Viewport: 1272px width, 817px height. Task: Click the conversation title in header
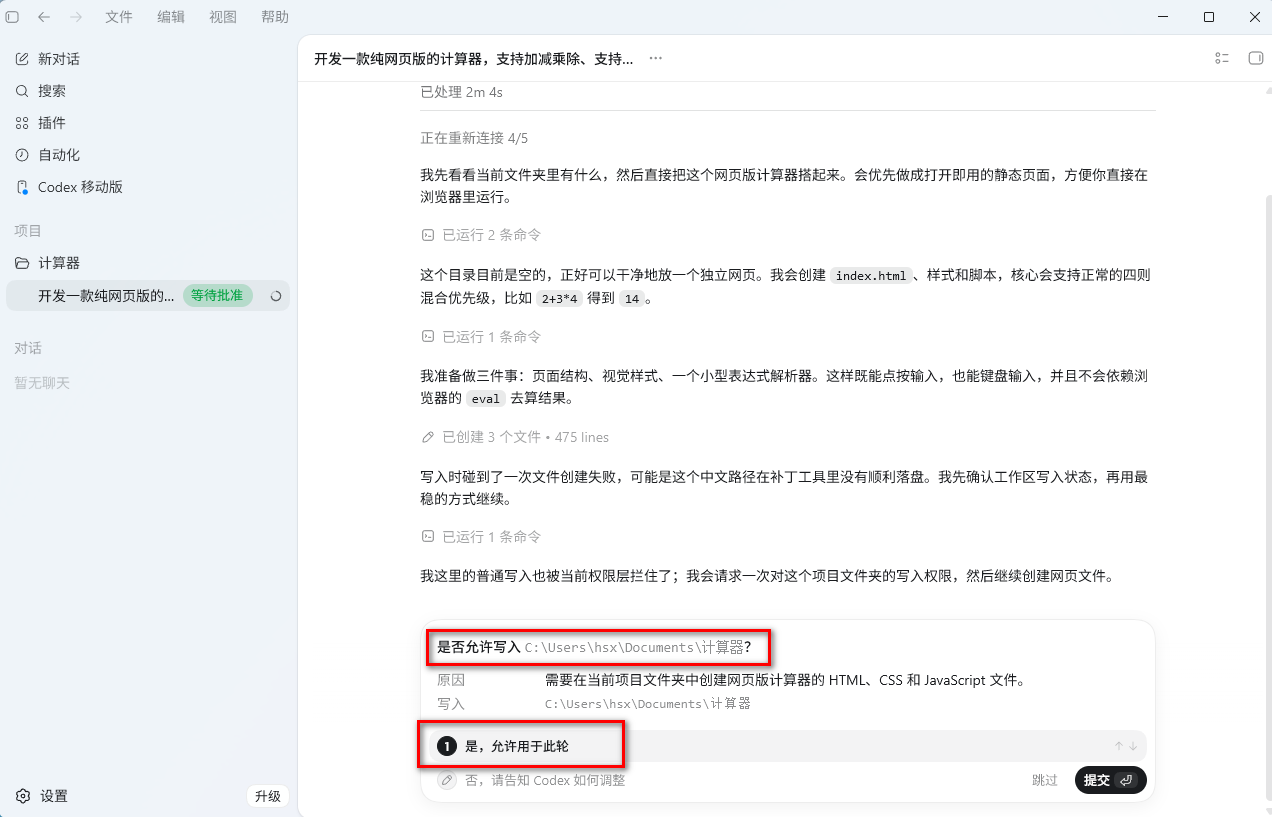tap(473, 59)
